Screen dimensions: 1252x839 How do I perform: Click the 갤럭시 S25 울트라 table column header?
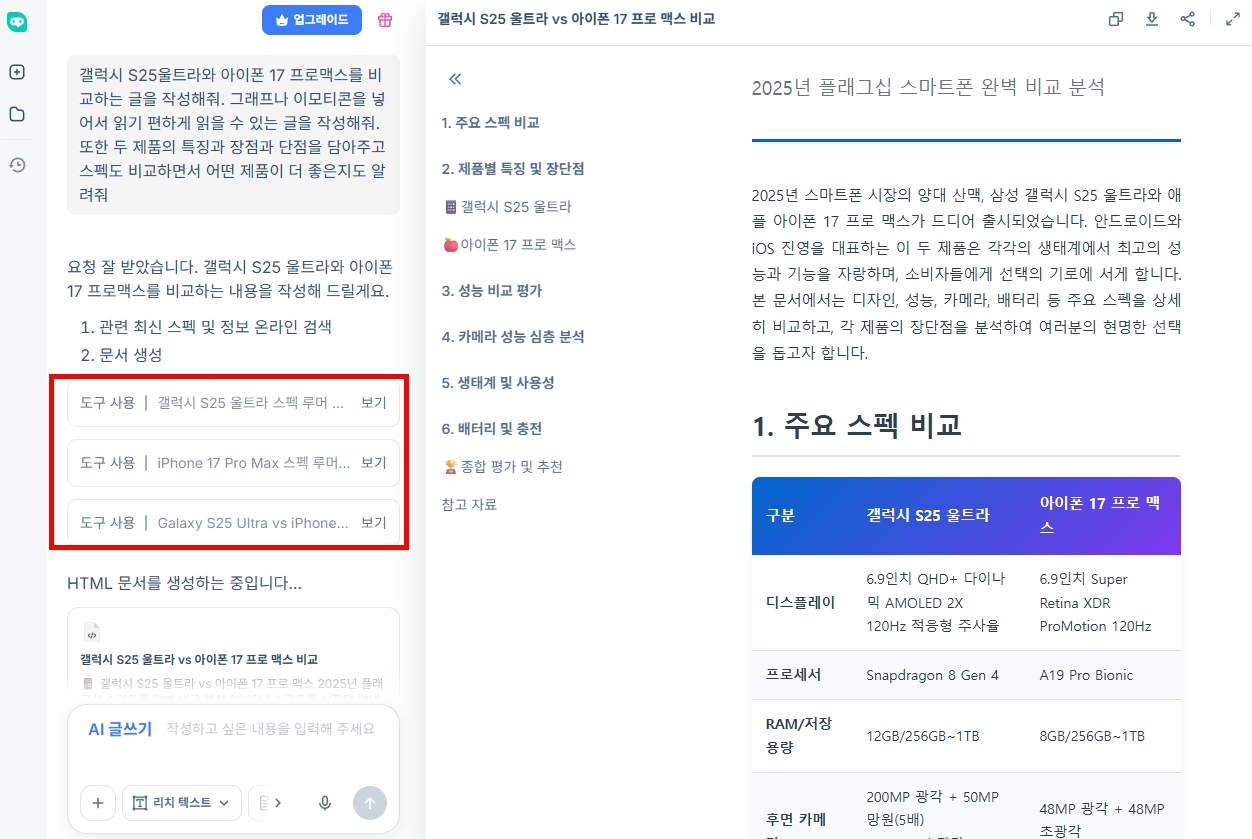[x=928, y=516]
